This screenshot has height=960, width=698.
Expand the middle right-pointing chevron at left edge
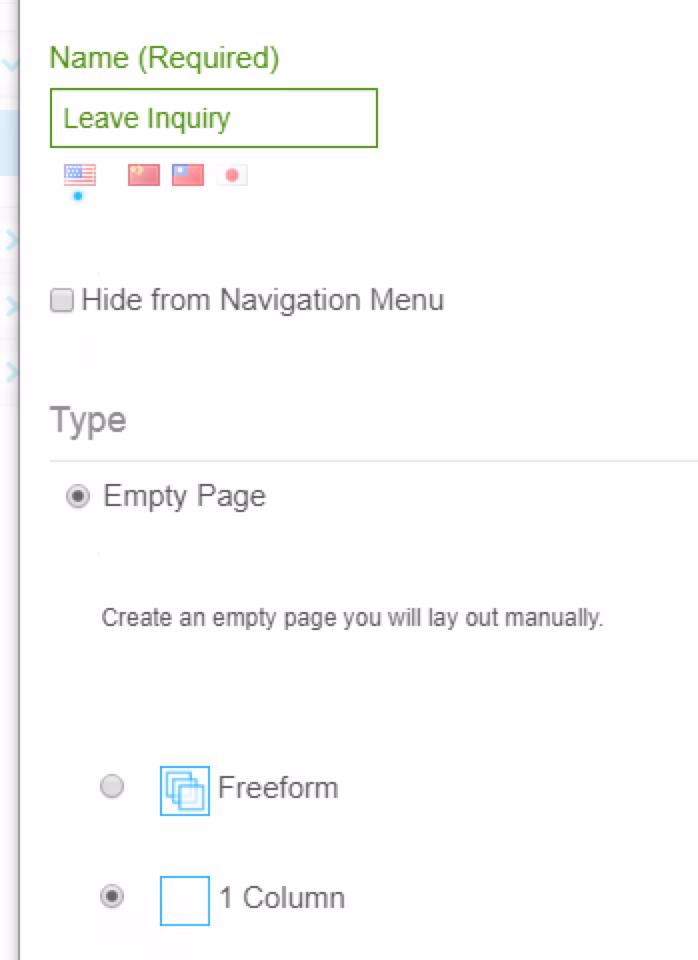pos(11,306)
